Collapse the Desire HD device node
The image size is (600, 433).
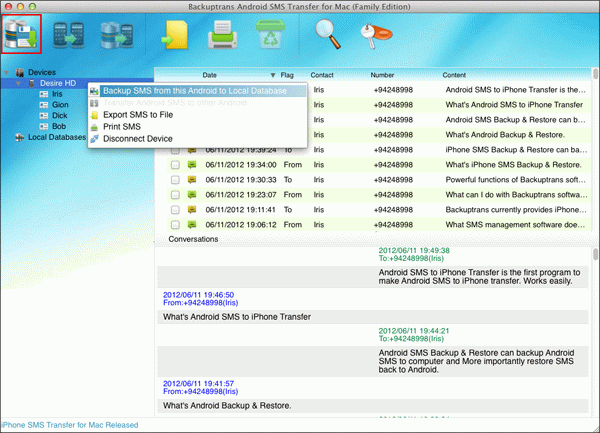[x=18, y=83]
